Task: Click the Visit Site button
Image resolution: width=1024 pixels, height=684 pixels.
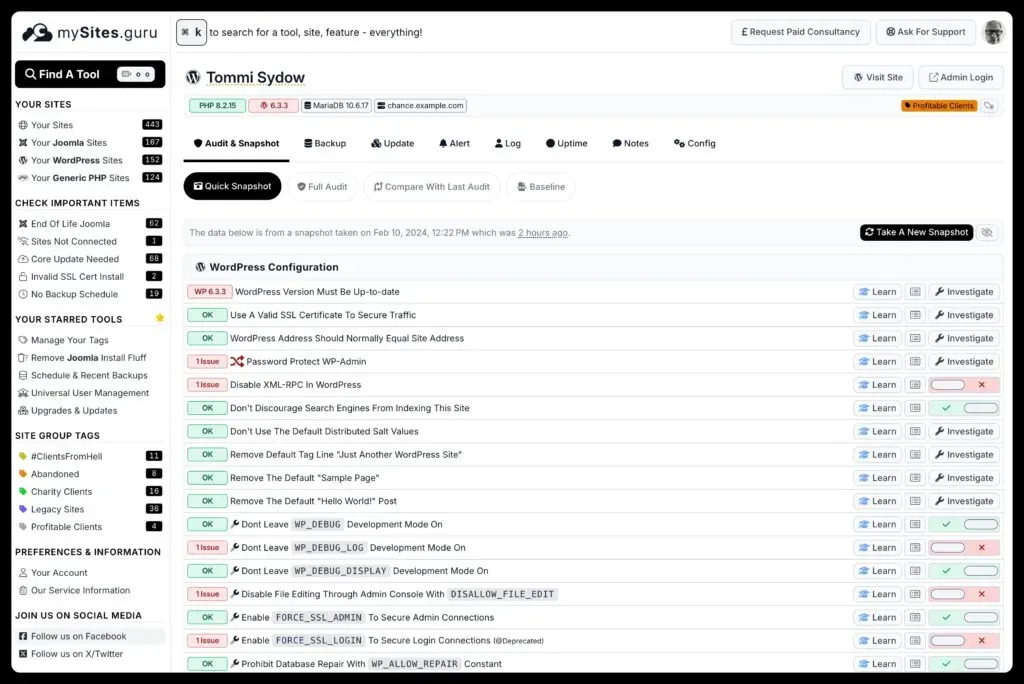Action: coord(877,77)
